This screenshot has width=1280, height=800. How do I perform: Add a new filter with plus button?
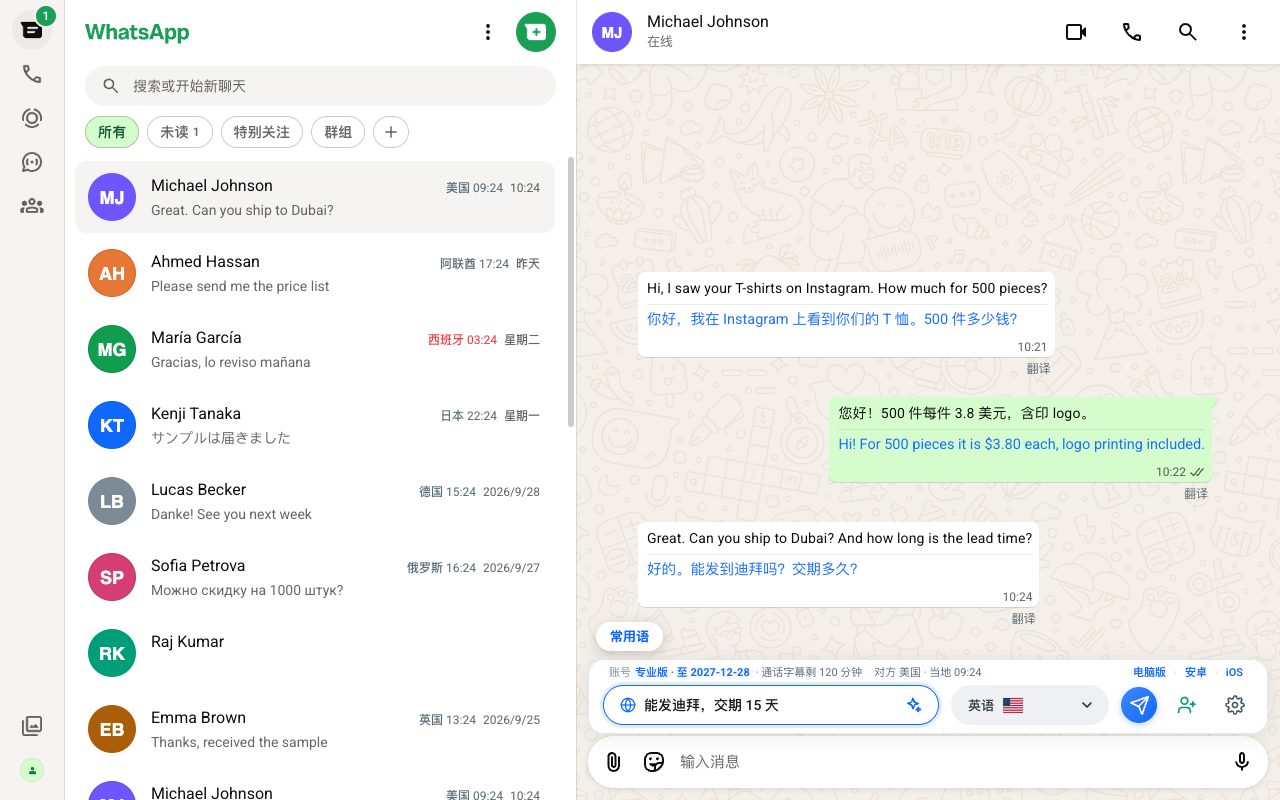click(x=391, y=132)
